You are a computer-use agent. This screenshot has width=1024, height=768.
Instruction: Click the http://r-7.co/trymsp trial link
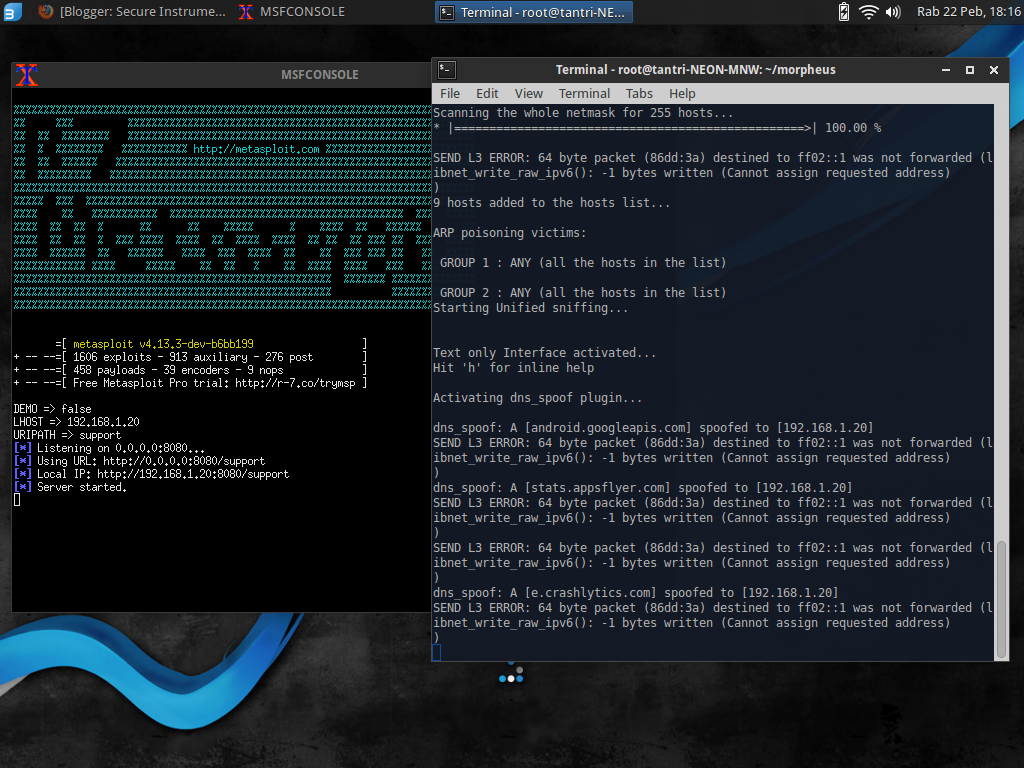(x=295, y=383)
